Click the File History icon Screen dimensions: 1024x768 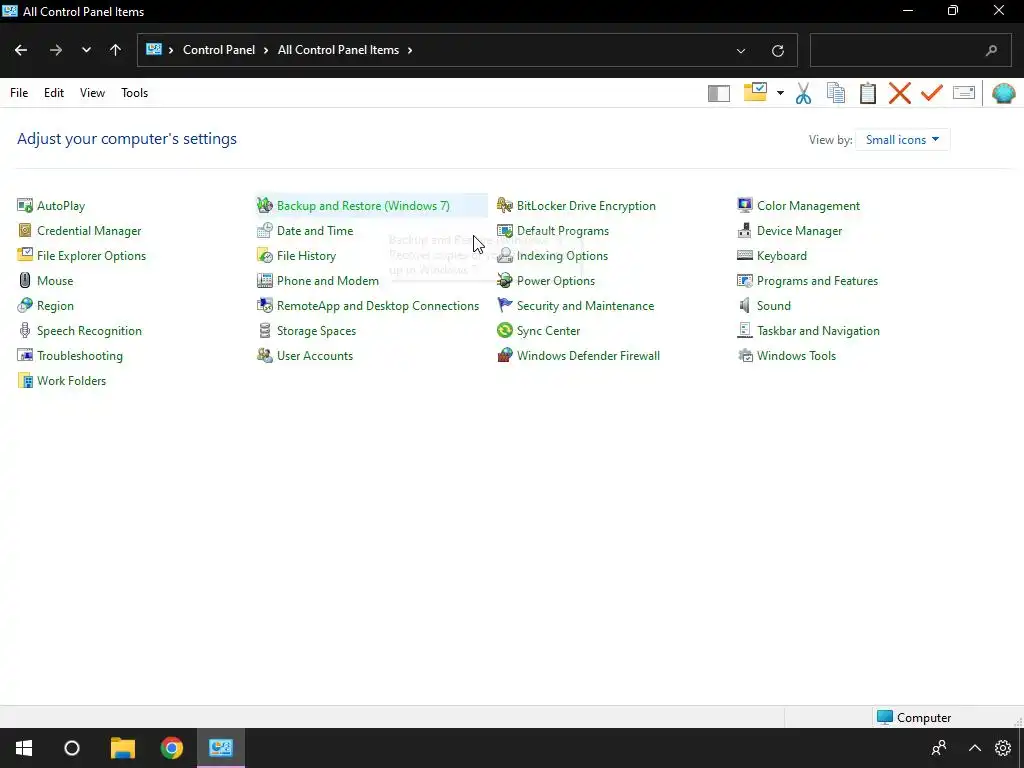coord(264,256)
